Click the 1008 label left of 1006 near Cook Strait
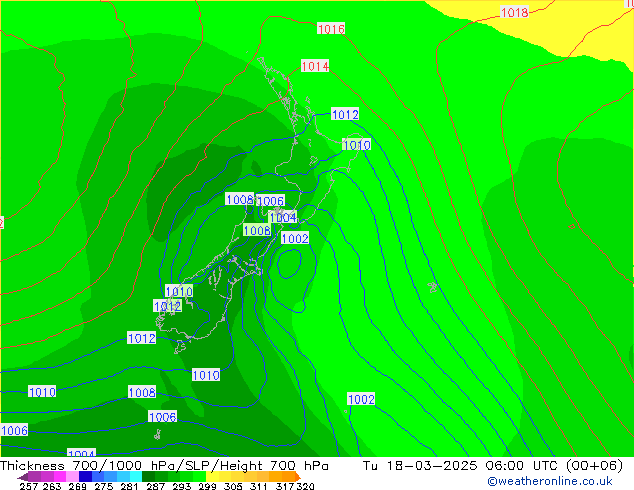This screenshot has width=634, height=490. click(x=240, y=199)
